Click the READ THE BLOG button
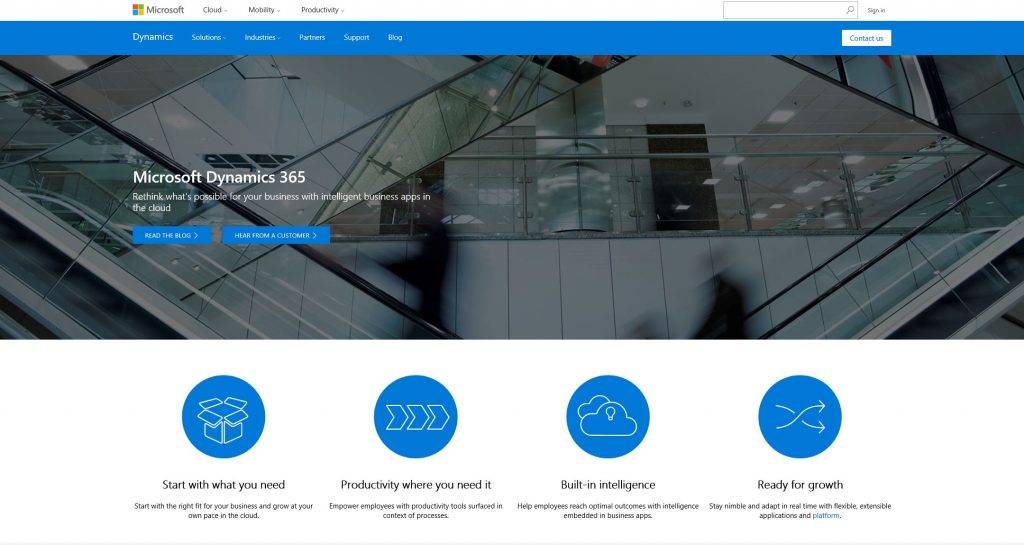Image resolution: width=1024 pixels, height=545 pixels. (x=172, y=235)
